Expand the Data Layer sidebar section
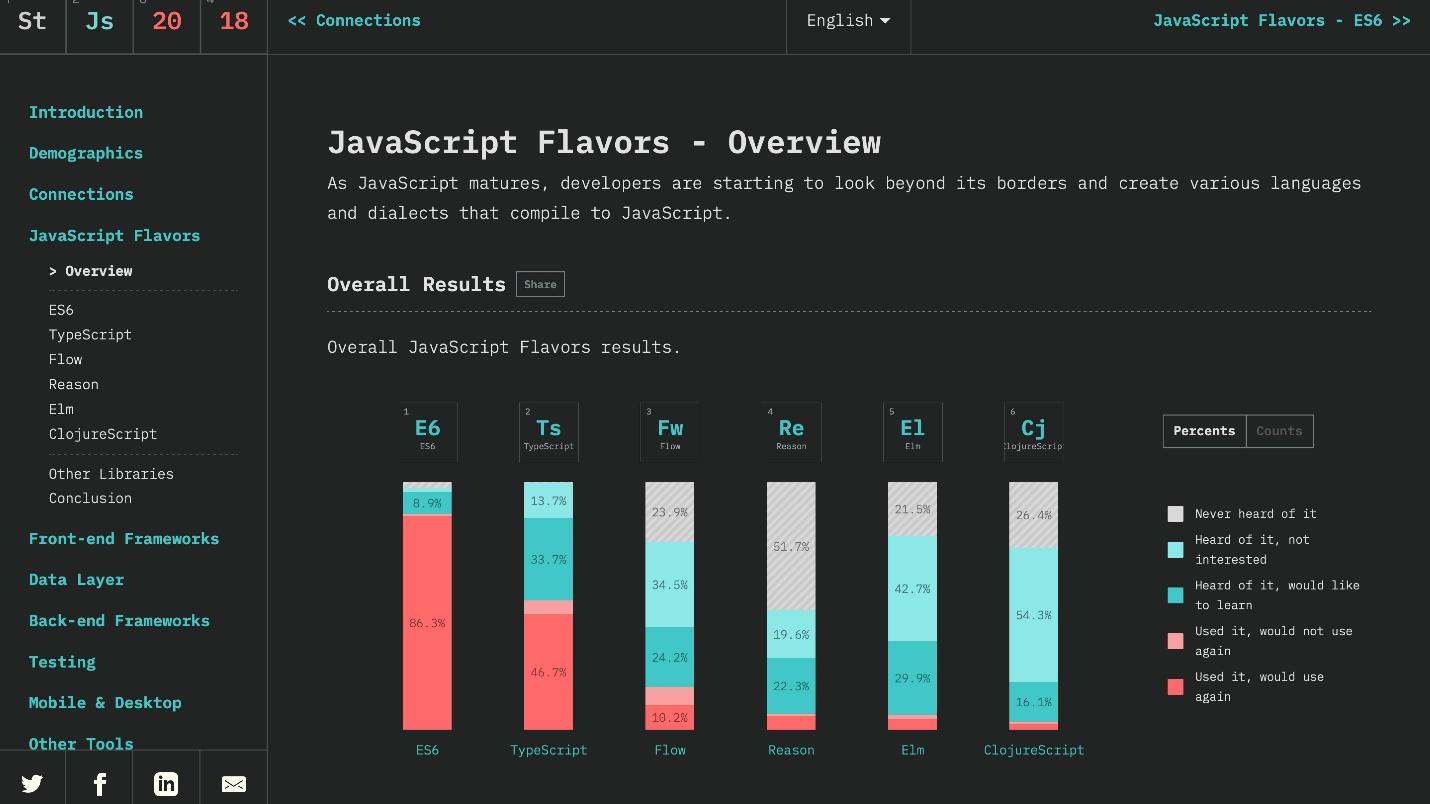The height and width of the screenshot is (804, 1430). tap(77, 580)
